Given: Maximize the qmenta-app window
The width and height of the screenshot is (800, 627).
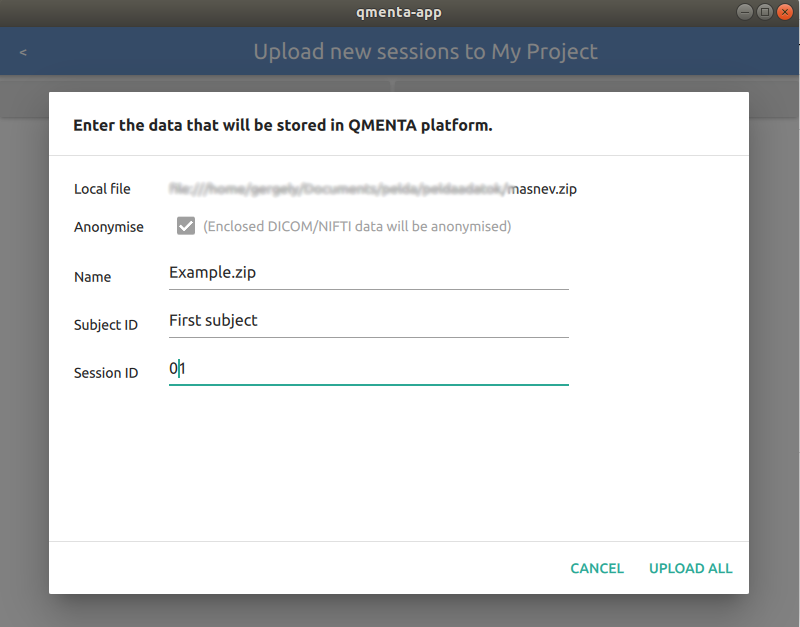Looking at the screenshot, I should pyautogui.click(x=764, y=12).
